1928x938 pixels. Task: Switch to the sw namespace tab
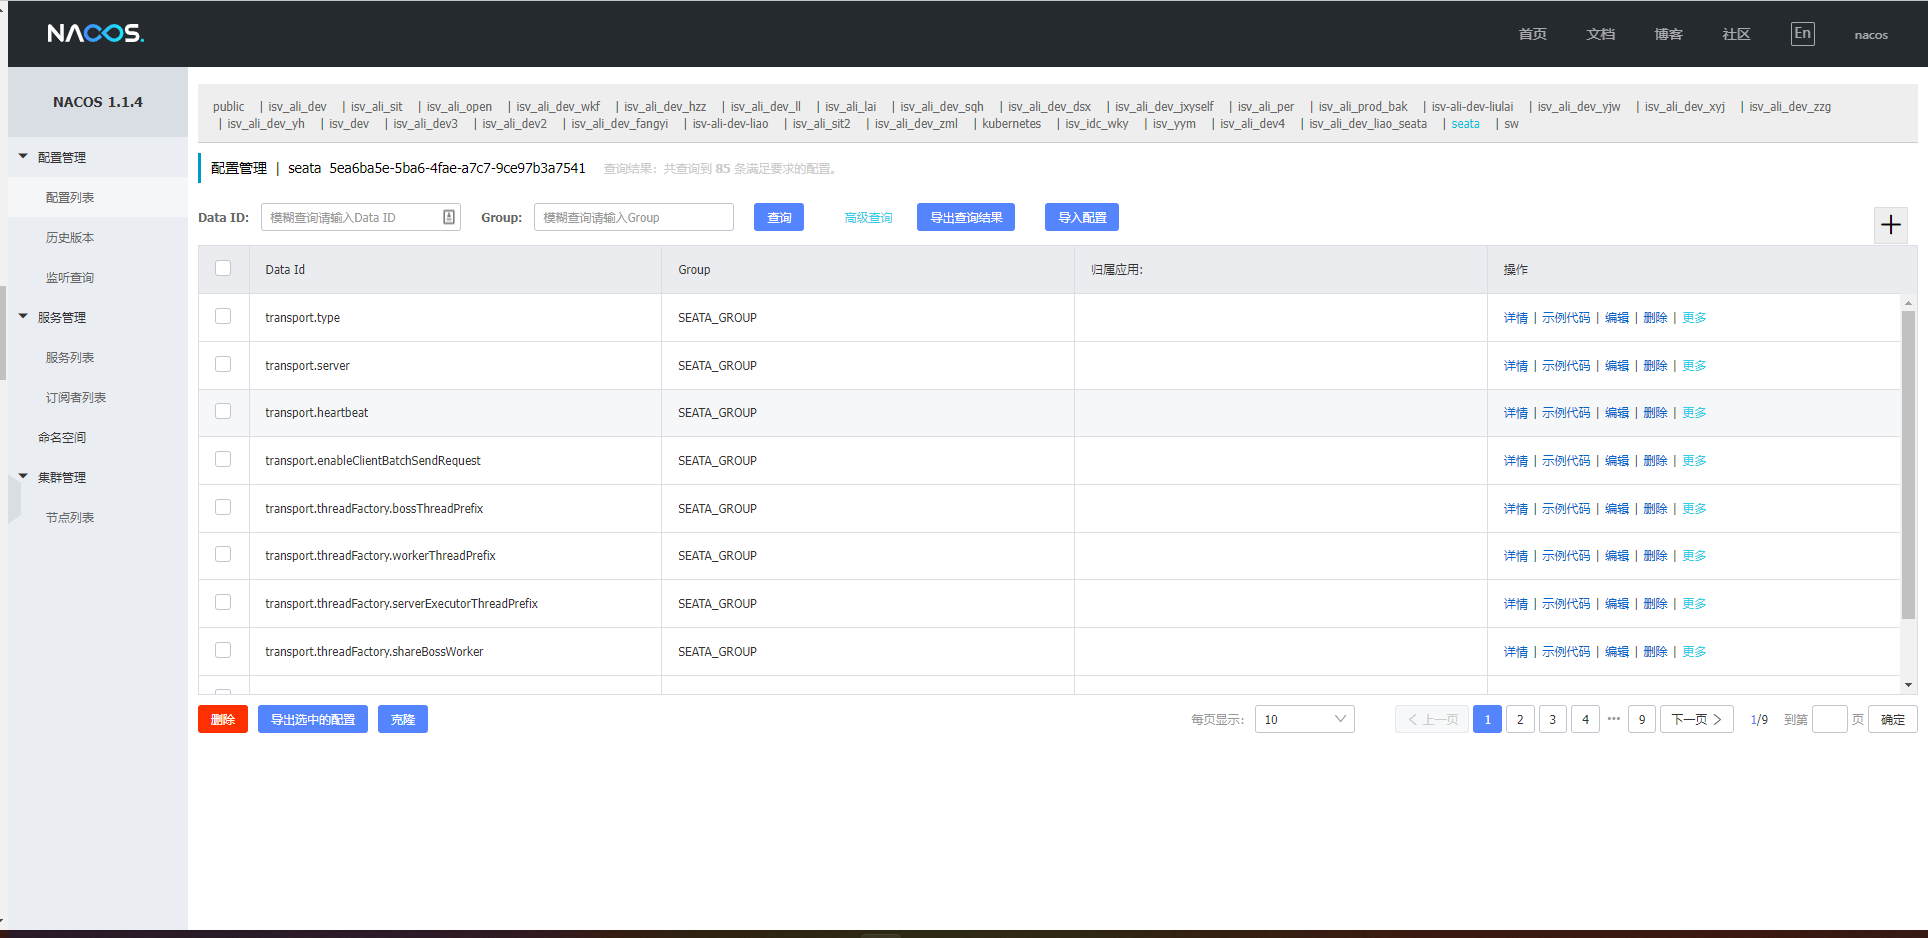pyautogui.click(x=1511, y=124)
